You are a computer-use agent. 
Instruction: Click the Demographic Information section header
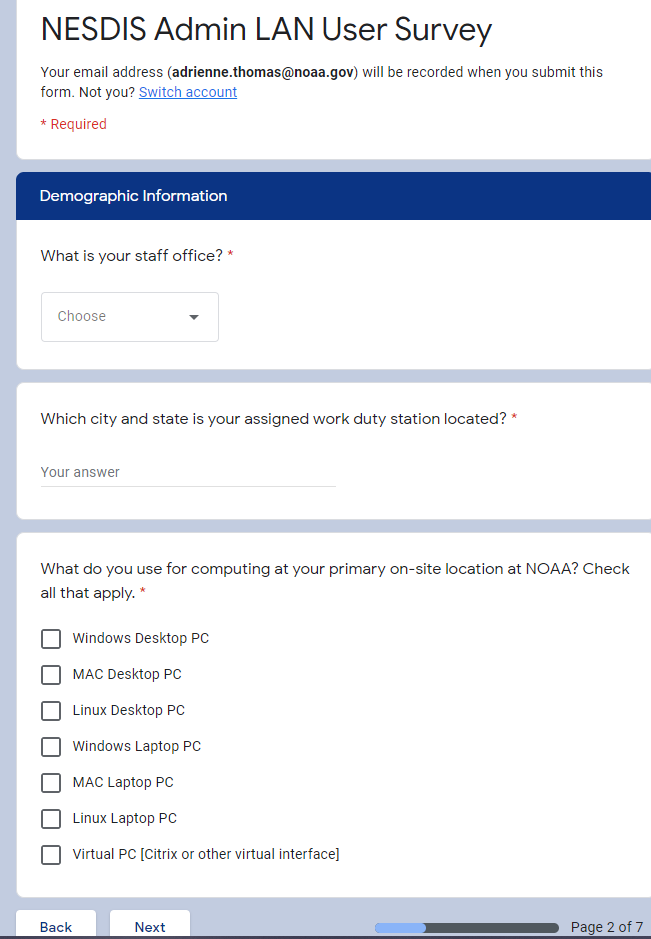coord(134,196)
